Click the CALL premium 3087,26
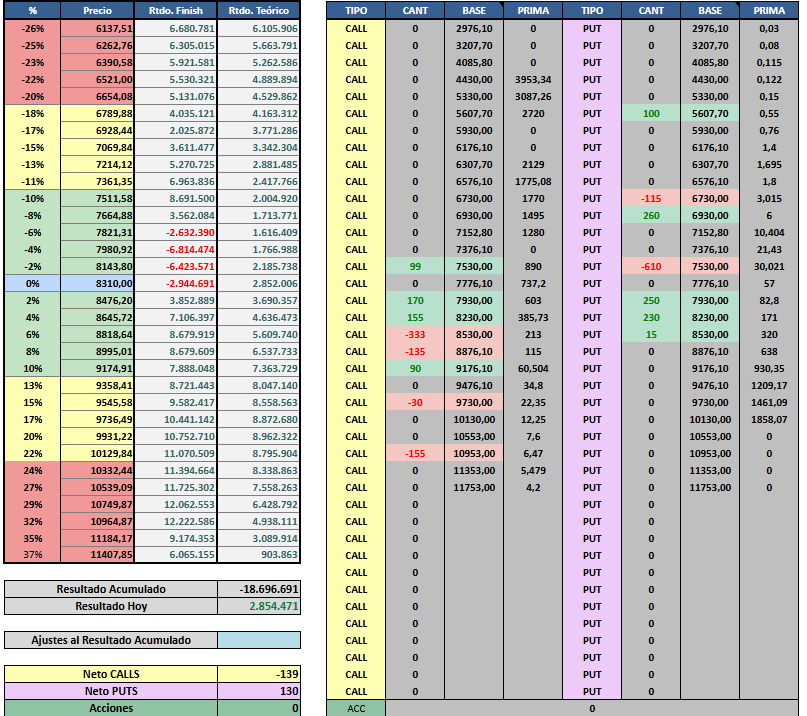 tap(533, 97)
